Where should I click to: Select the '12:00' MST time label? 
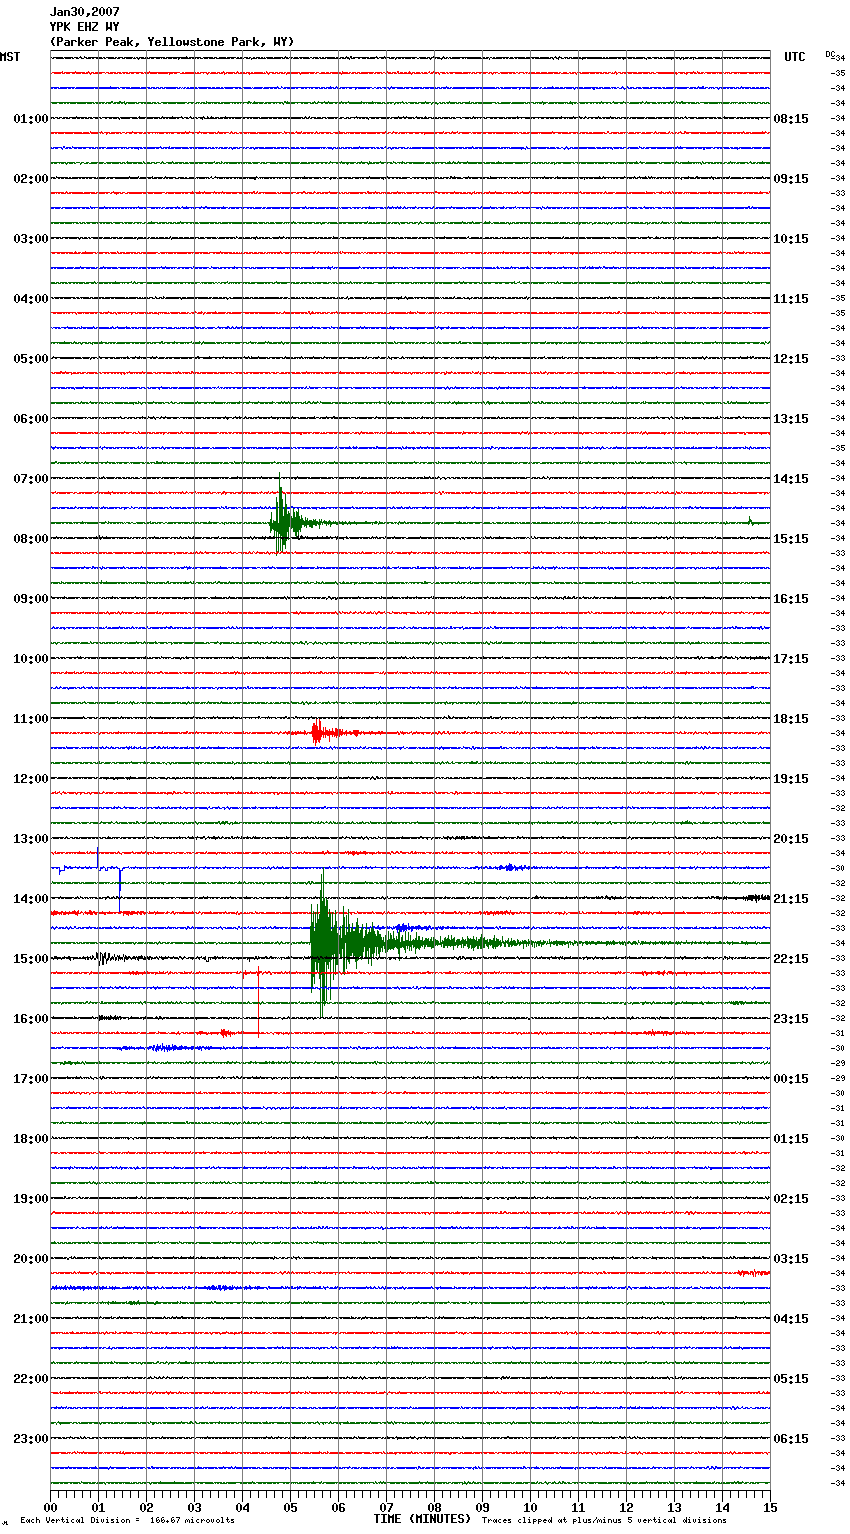[31, 779]
